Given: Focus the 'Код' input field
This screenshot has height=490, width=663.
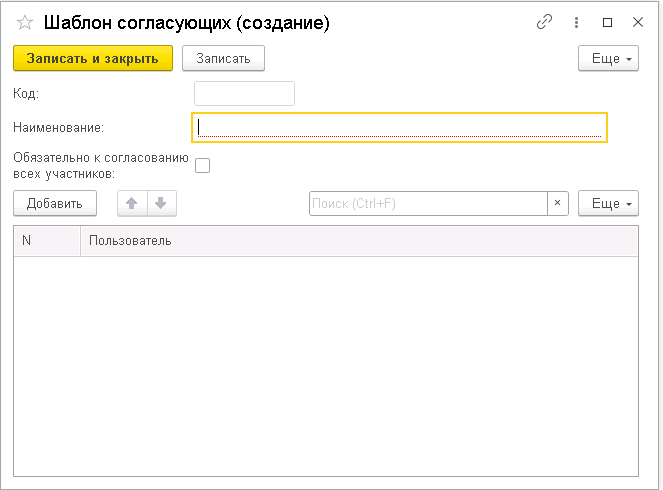Looking at the screenshot, I should (x=244, y=93).
